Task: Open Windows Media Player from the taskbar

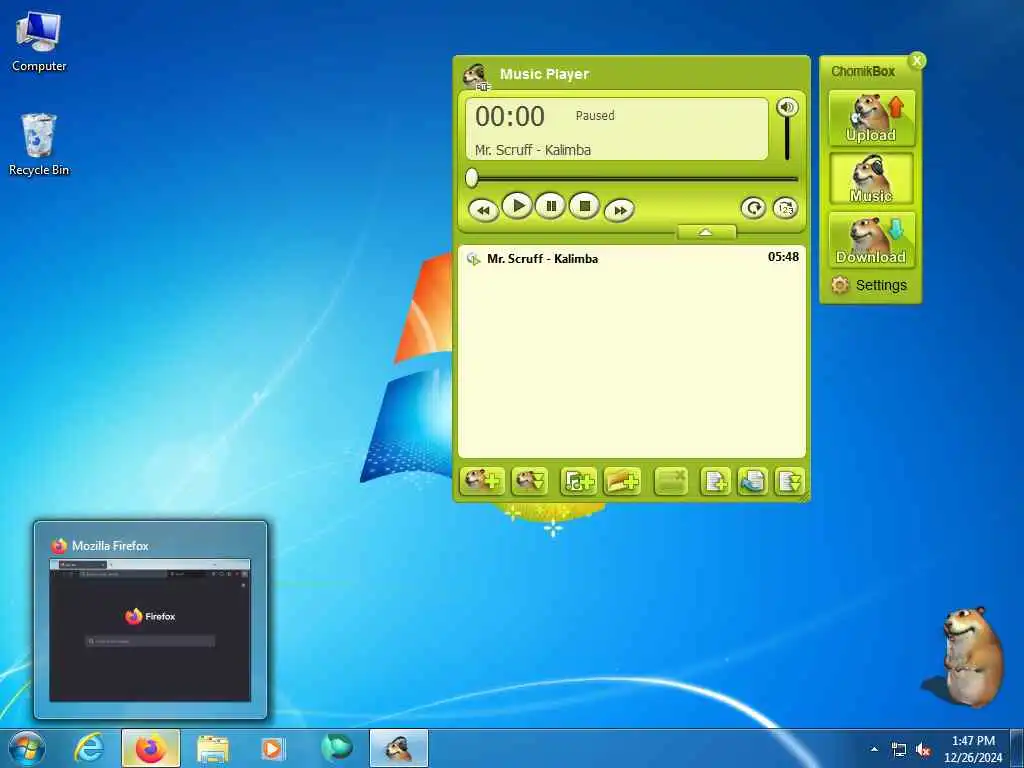Action: [273, 748]
